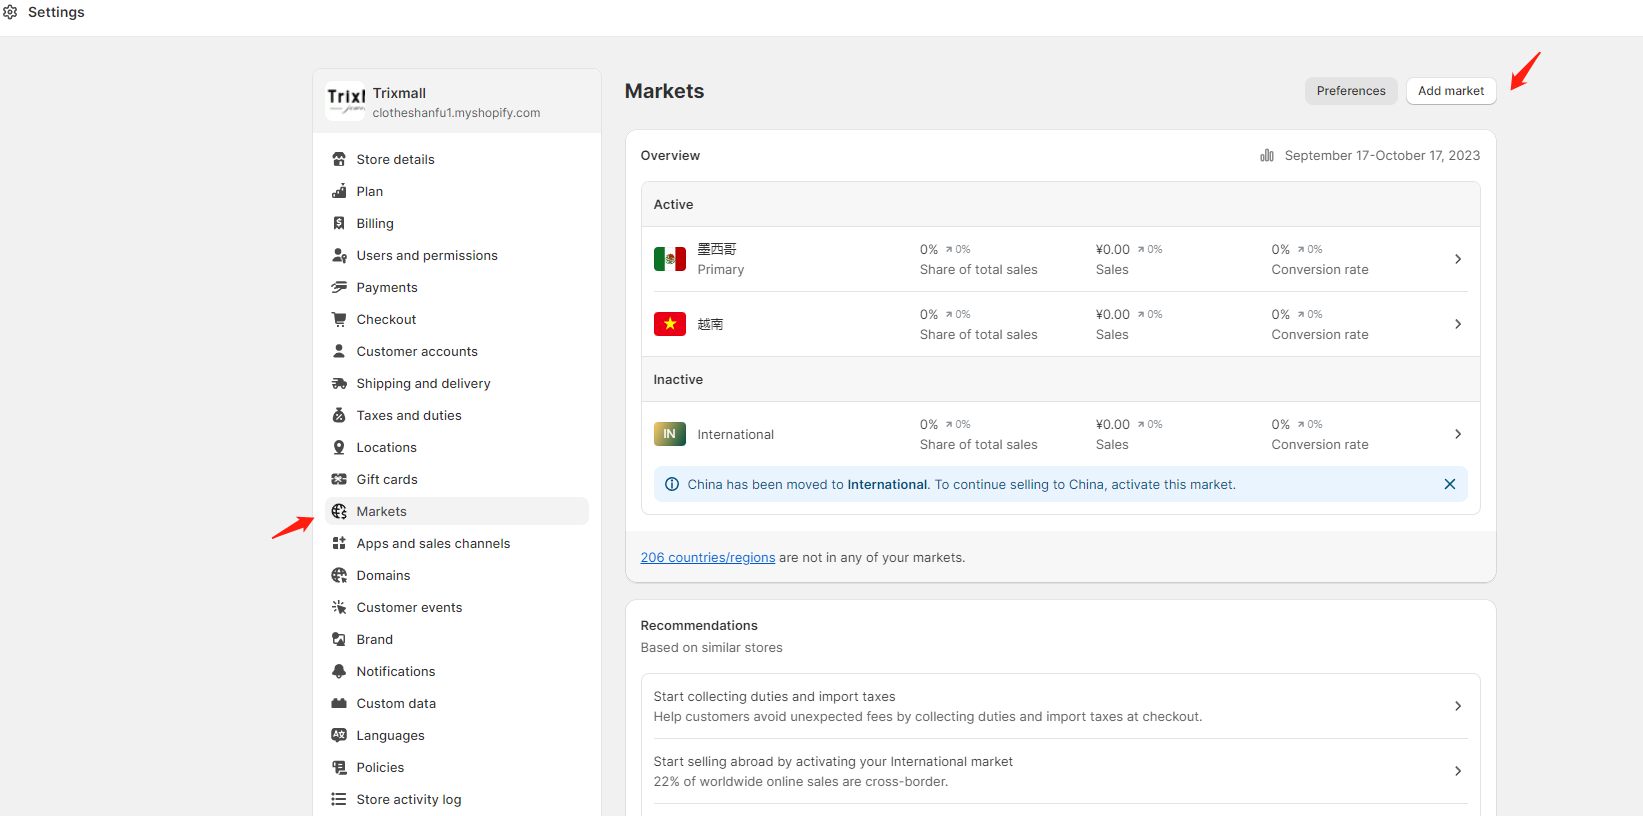Open Apps and sales channels
1643x816 pixels.
457,543
